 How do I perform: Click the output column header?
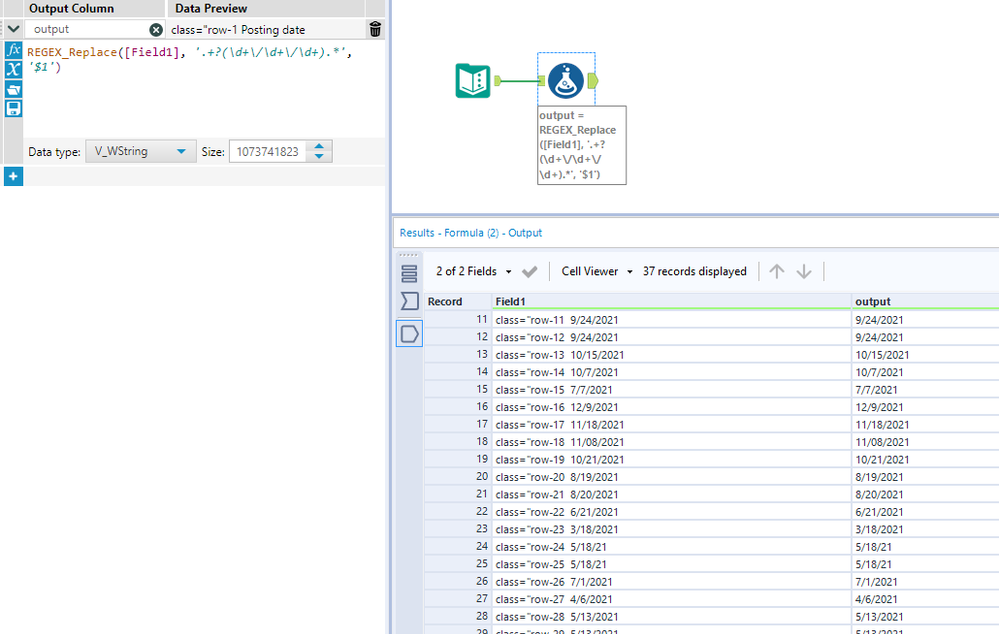click(925, 301)
